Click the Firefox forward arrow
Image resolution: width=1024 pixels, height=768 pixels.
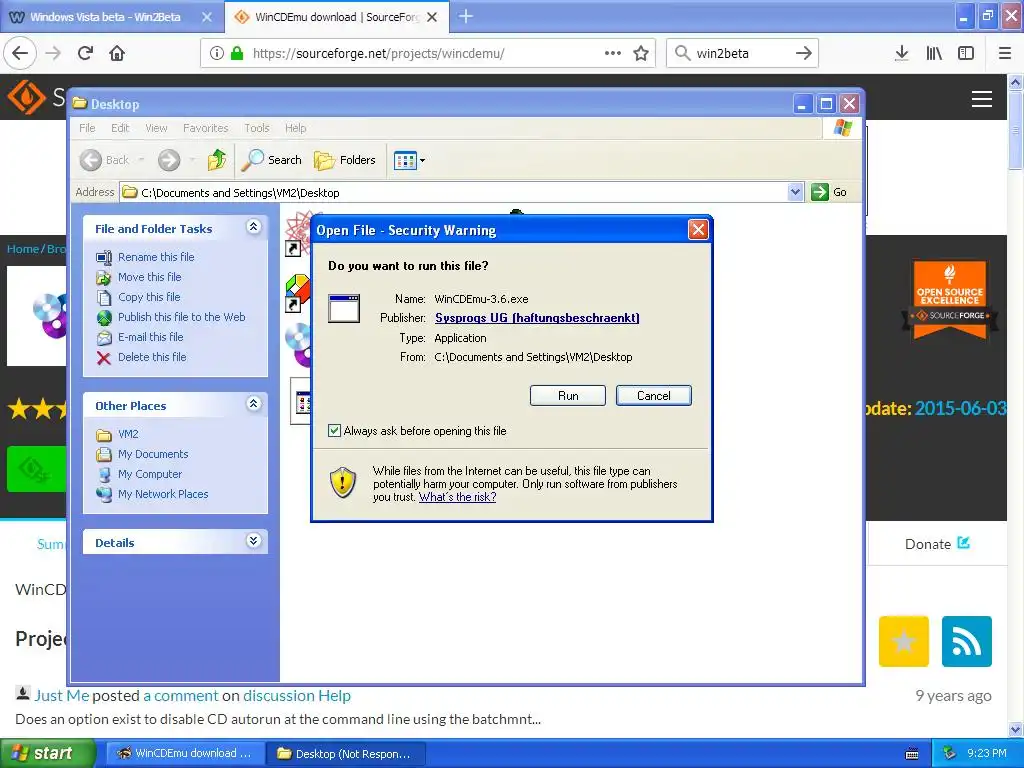(x=54, y=53)
